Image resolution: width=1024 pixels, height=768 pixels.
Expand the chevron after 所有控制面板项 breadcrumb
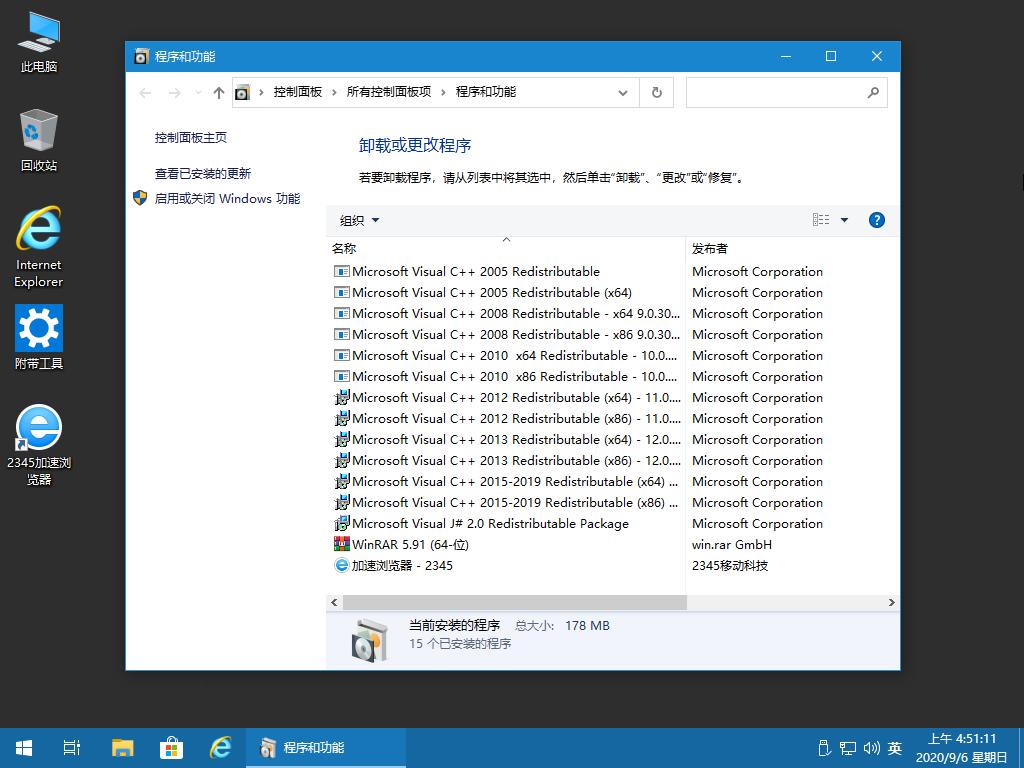443,92
